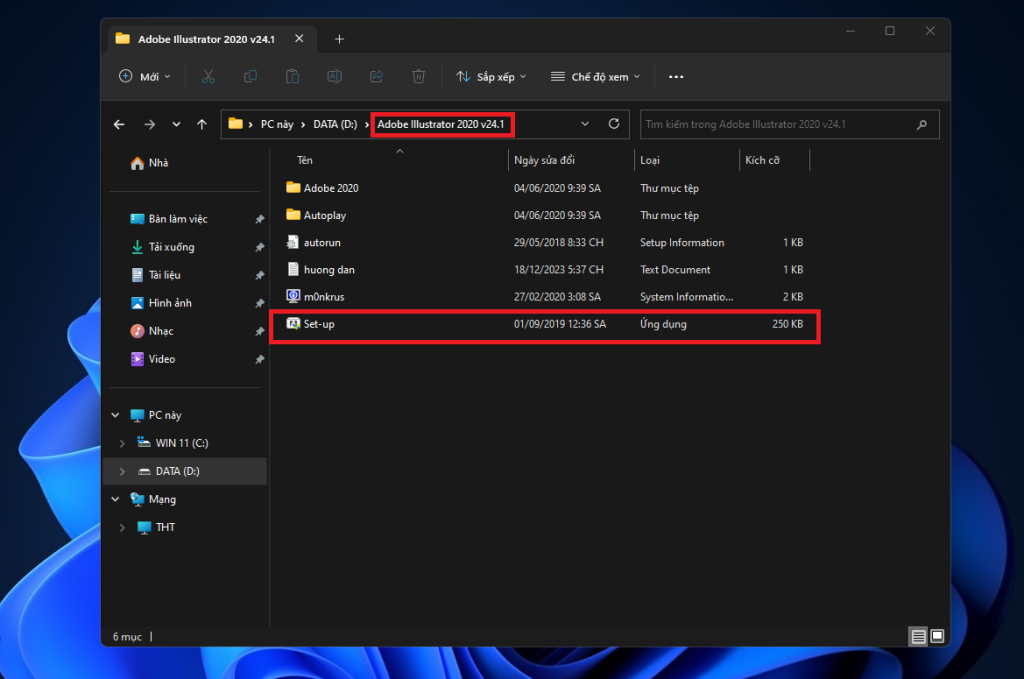
Task: Click the Share icon in toolbar
Action: [x=377, y=76]
